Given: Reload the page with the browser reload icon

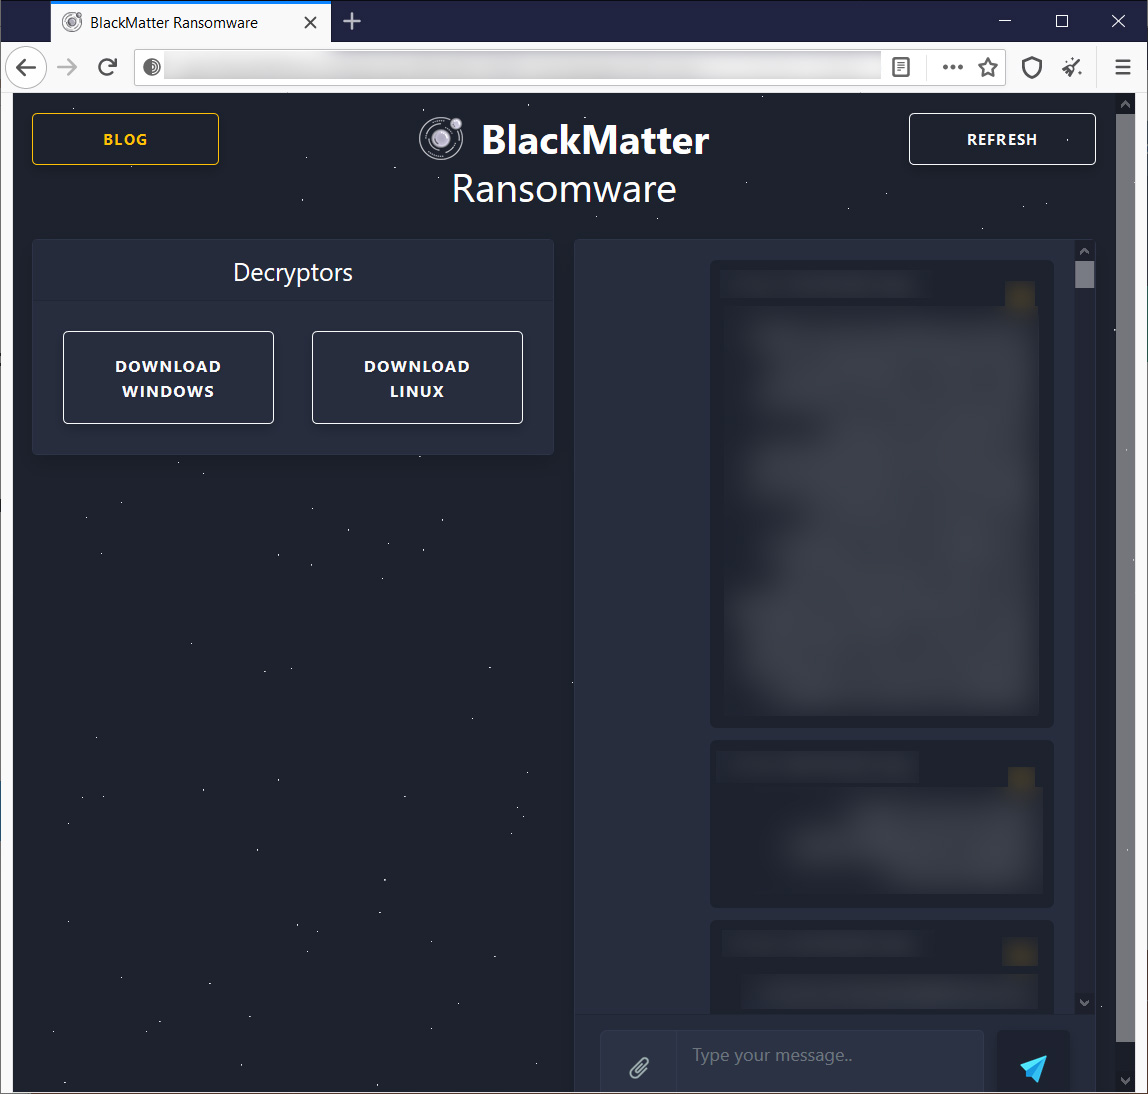Looking at the screenshot, I should [108, 67].
